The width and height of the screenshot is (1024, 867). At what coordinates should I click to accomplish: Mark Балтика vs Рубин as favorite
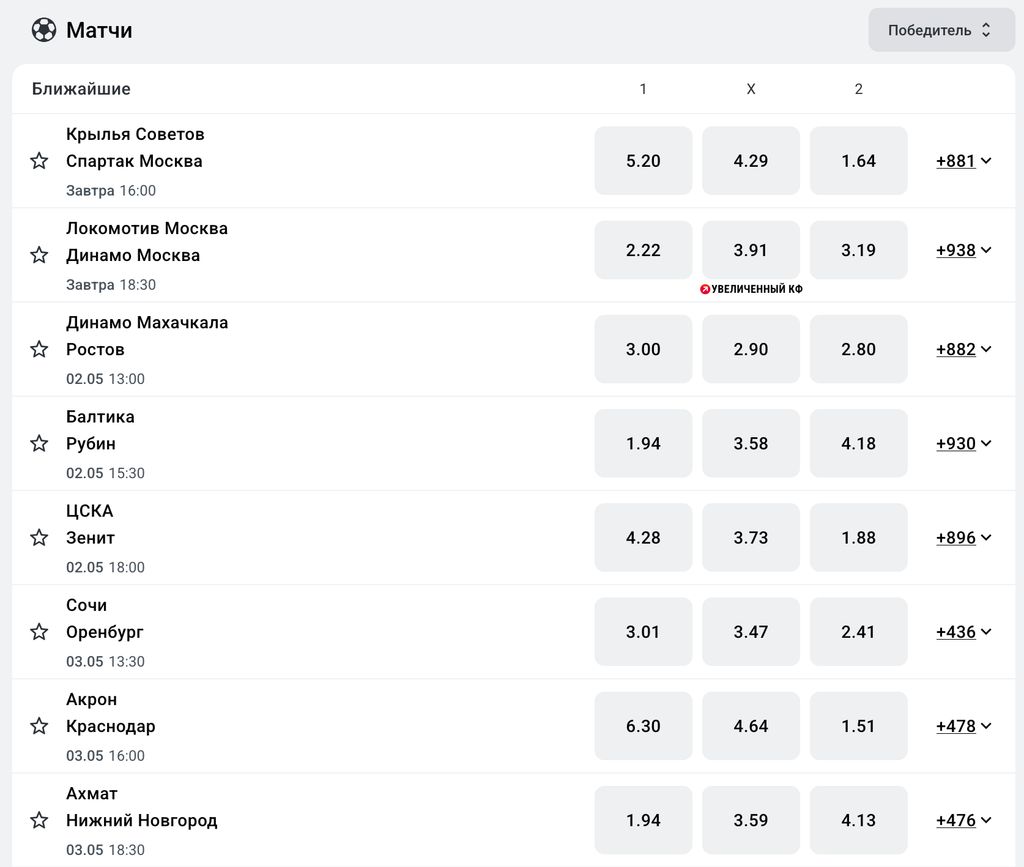pos(39,443)
